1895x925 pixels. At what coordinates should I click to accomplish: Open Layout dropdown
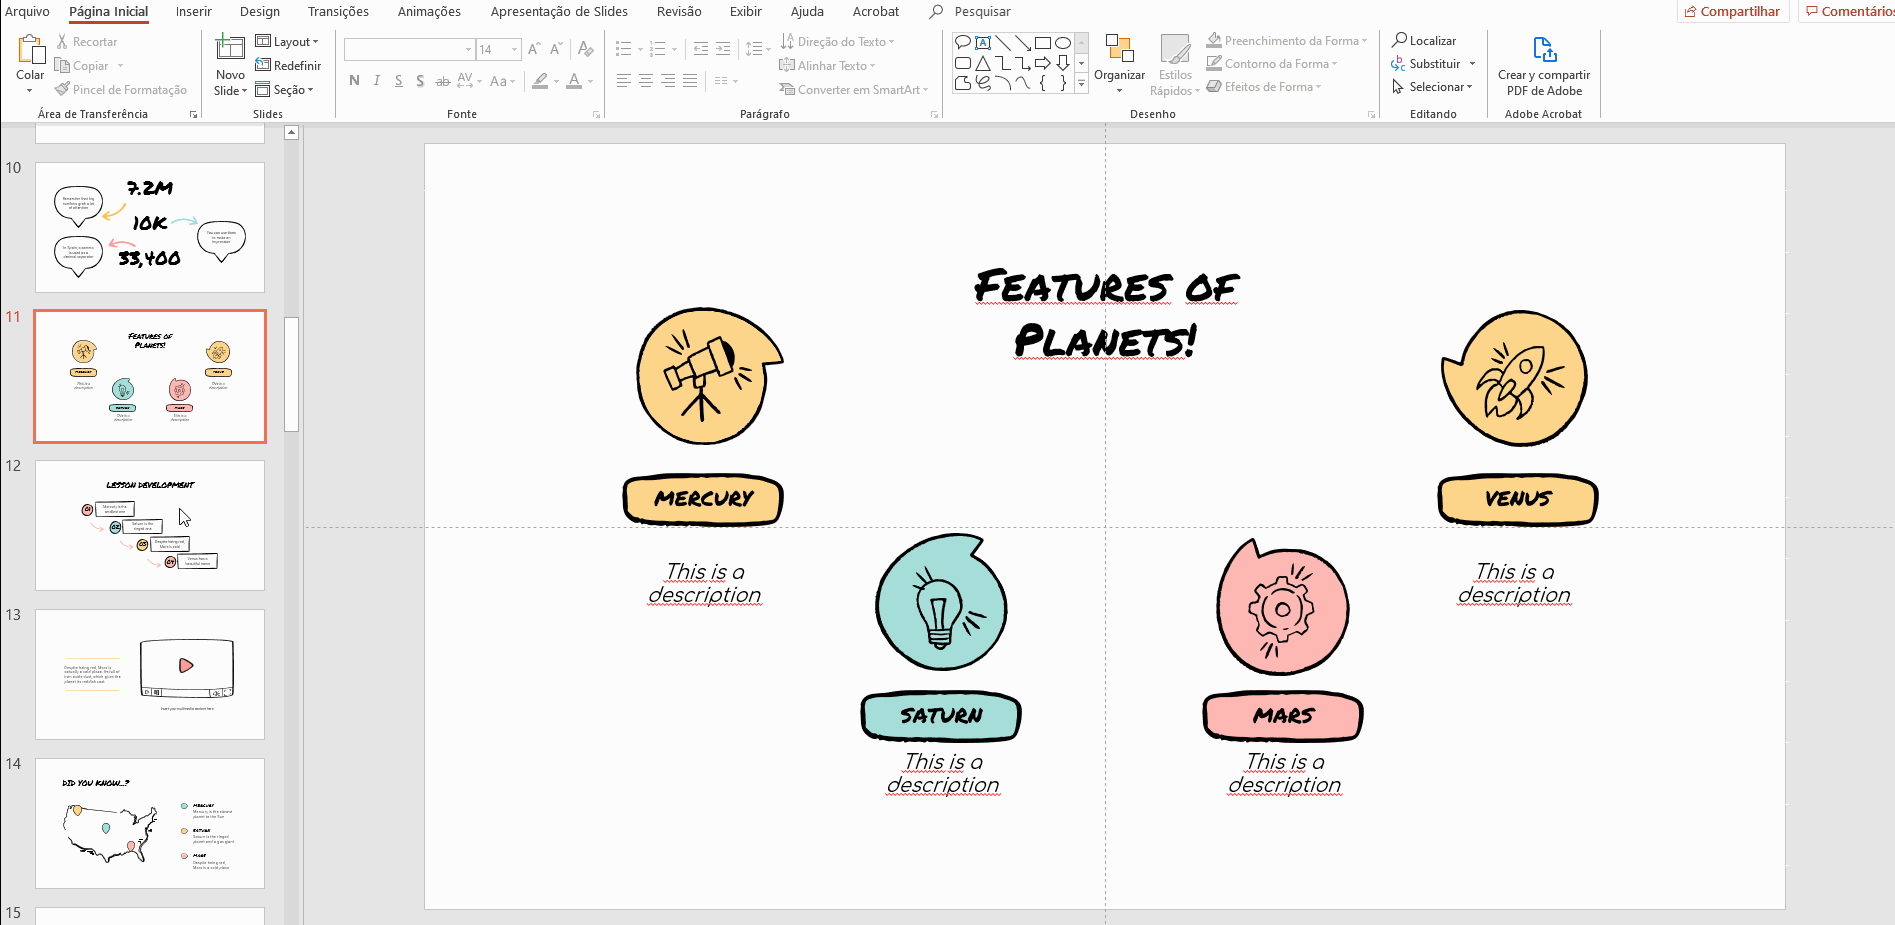click(x=287, y=42)
